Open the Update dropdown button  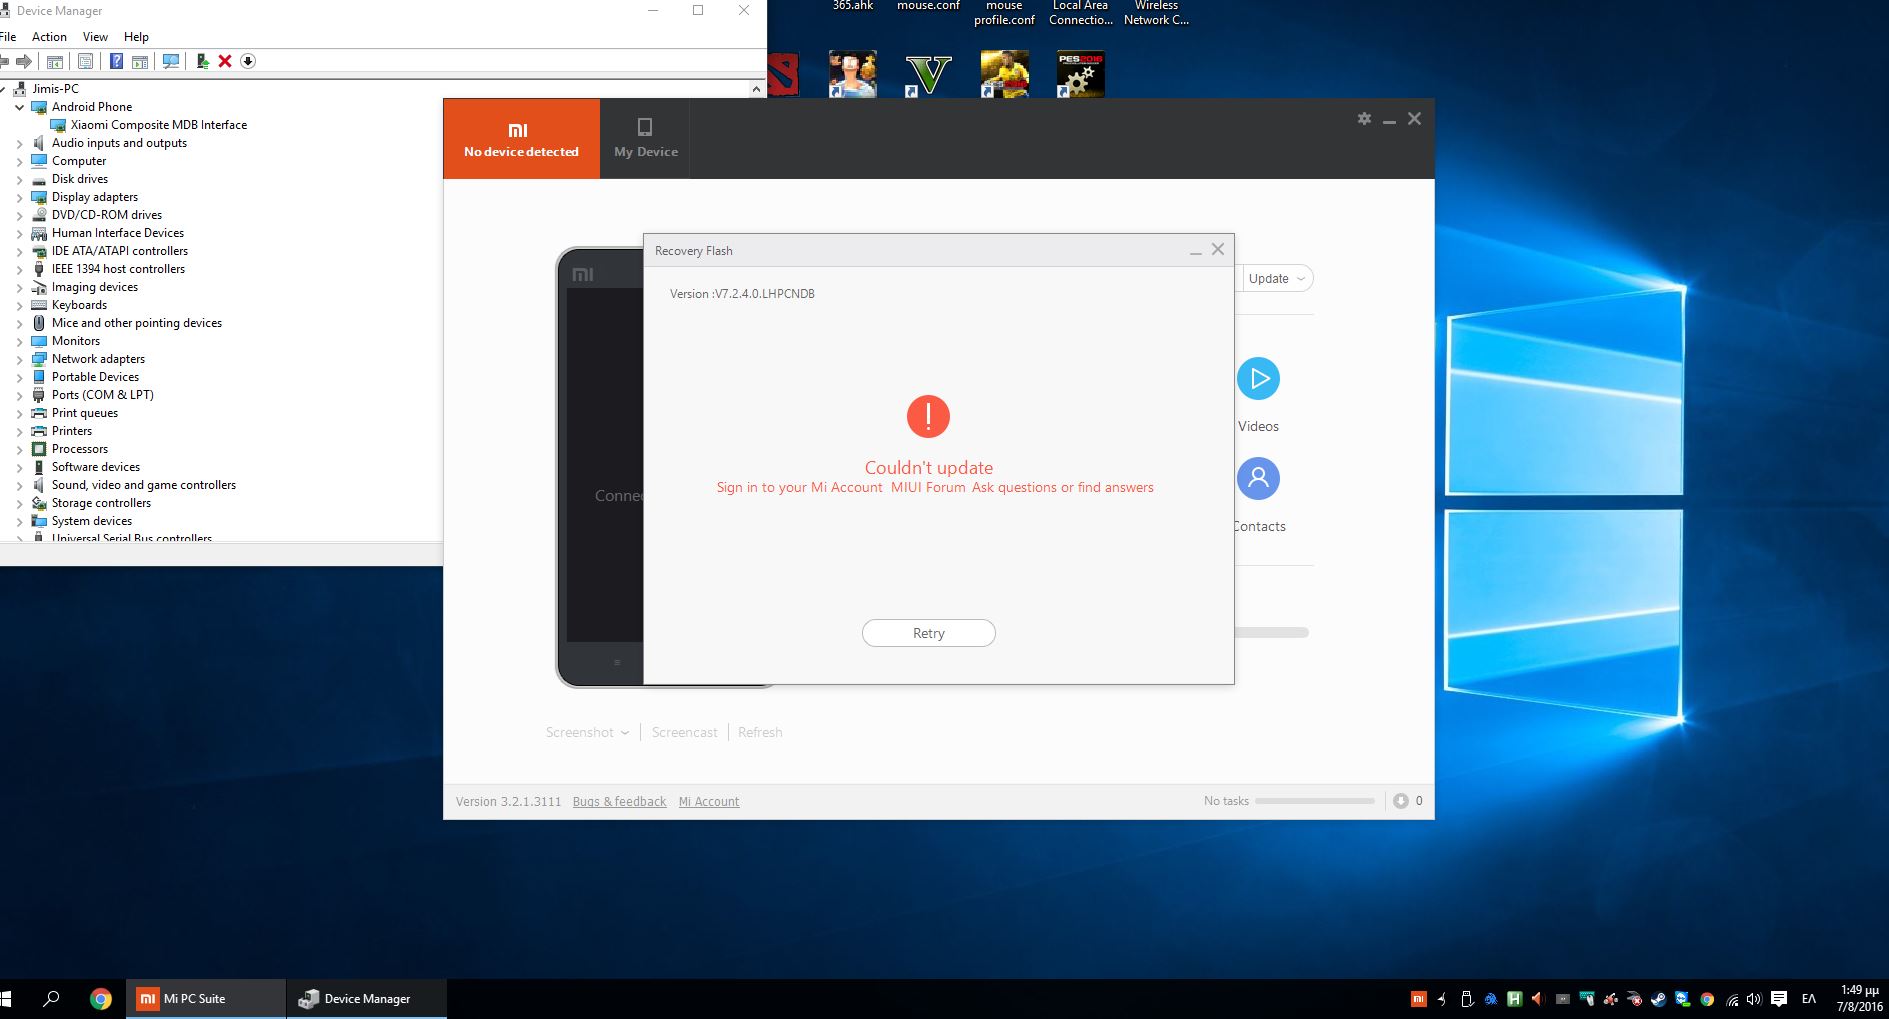tap(1277, 279)
